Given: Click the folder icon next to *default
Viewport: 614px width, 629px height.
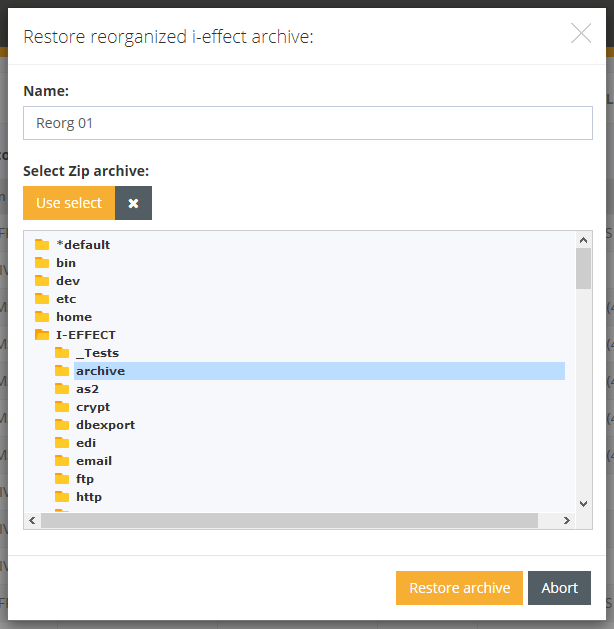Looking at the screenshot, I should (41, 245).
